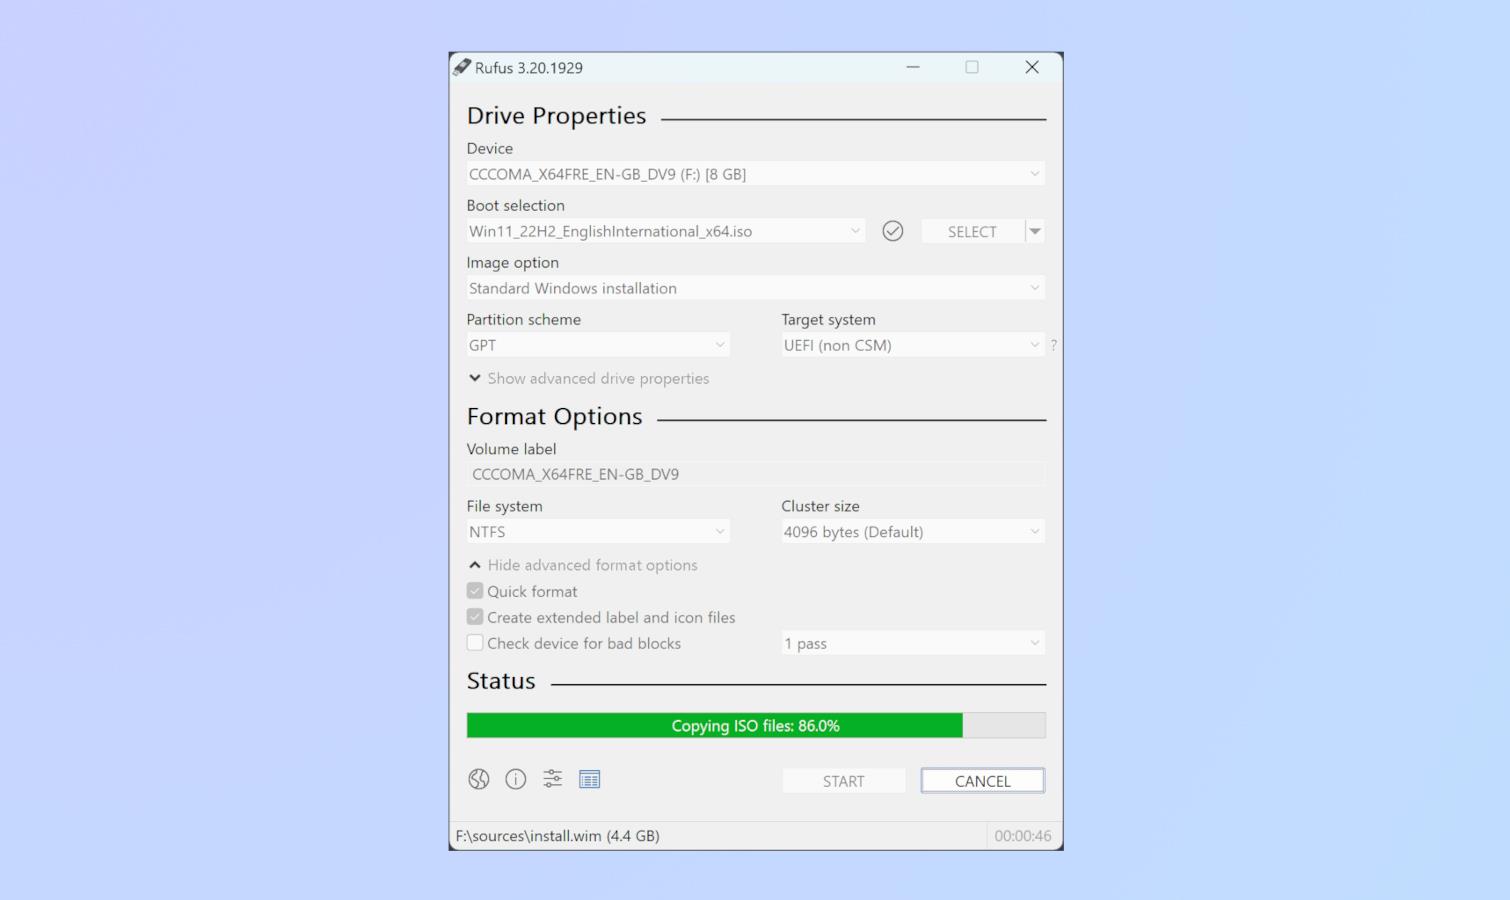Open the Partition scheme GPT dropdown
The image size is (1510, 900).
click(598, 345)
